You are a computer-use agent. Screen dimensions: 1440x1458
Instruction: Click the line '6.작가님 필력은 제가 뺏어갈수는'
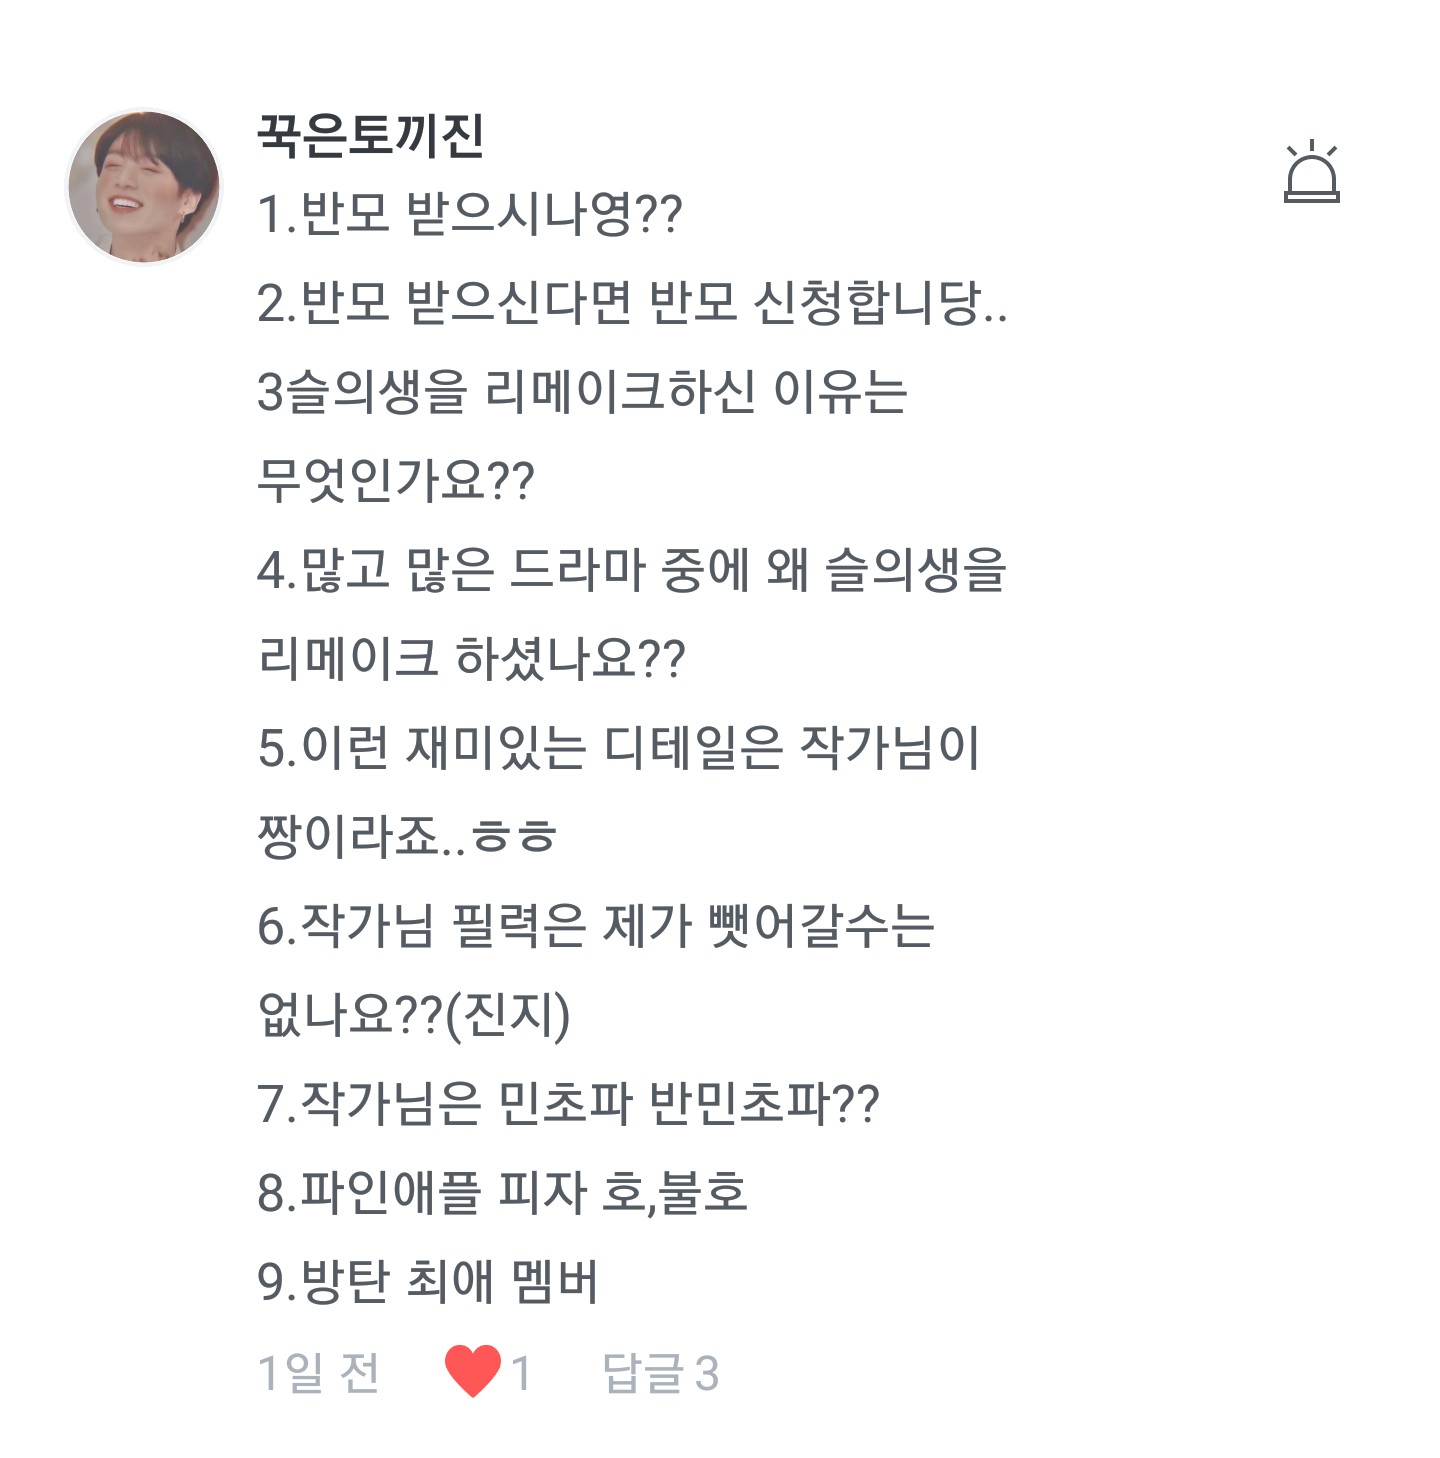(596, 926)
